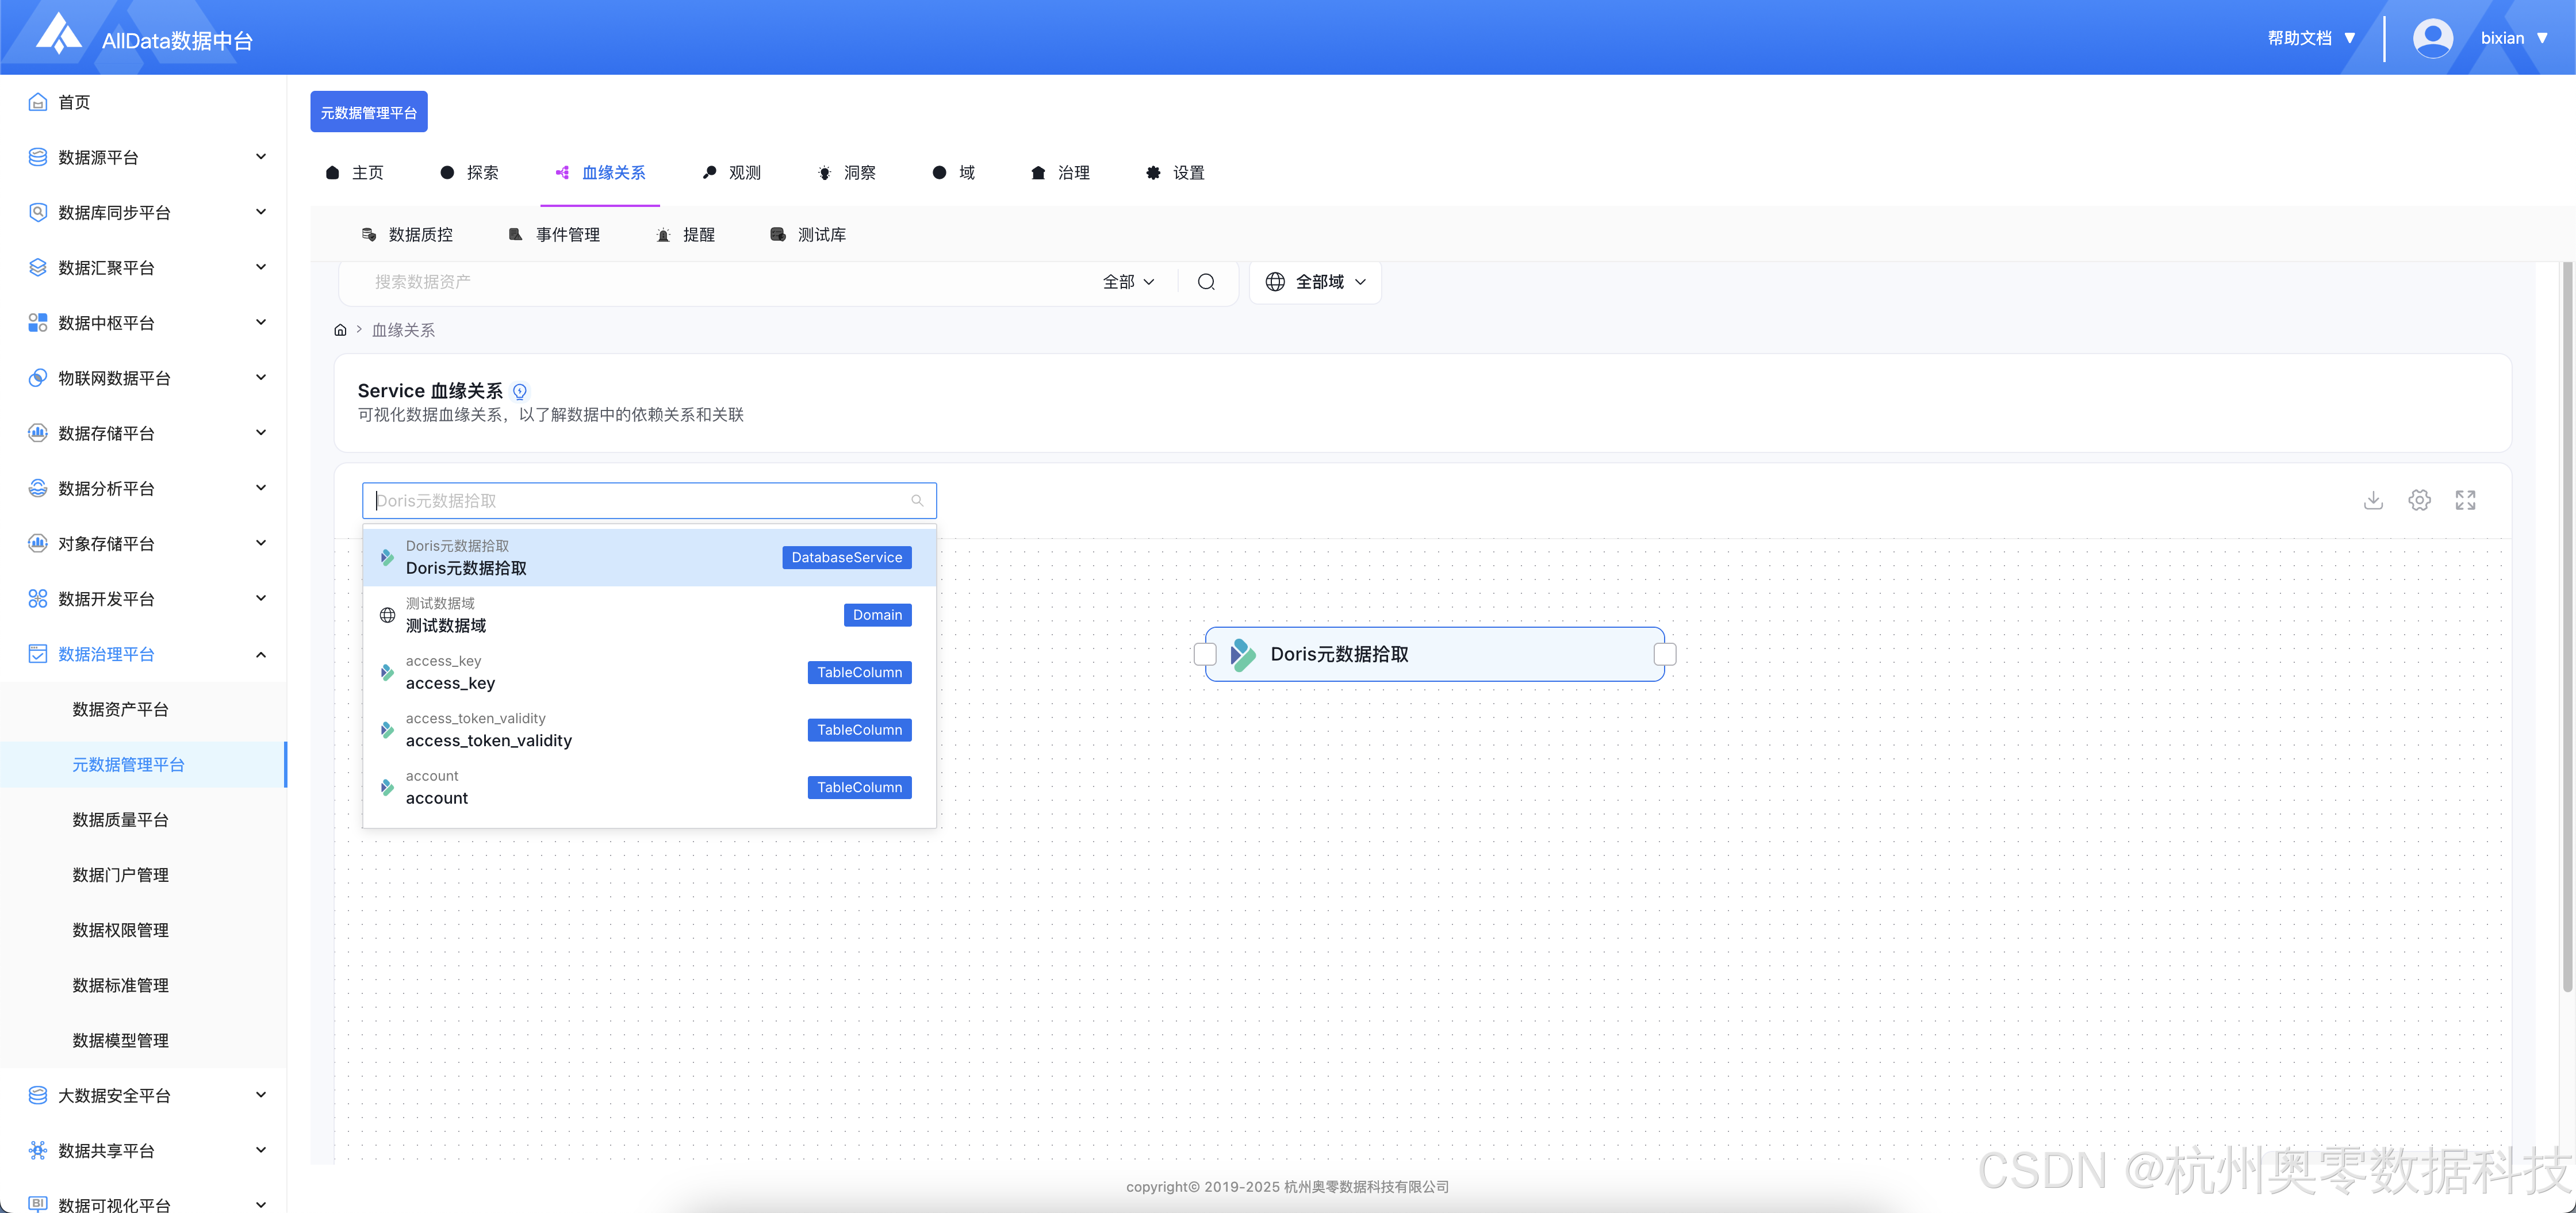Click the info hint icon beside Service 血缘关系

[520, 391]
